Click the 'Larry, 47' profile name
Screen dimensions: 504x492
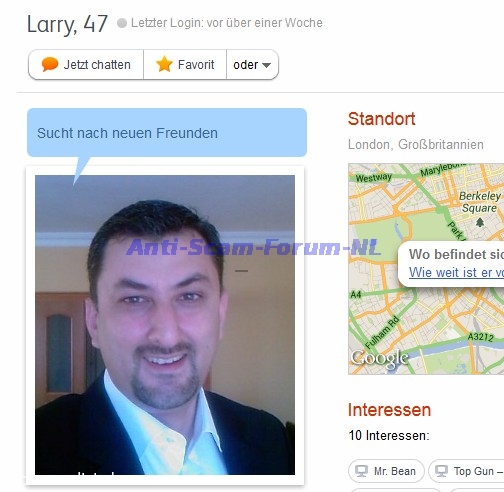[x=67, y=24]
